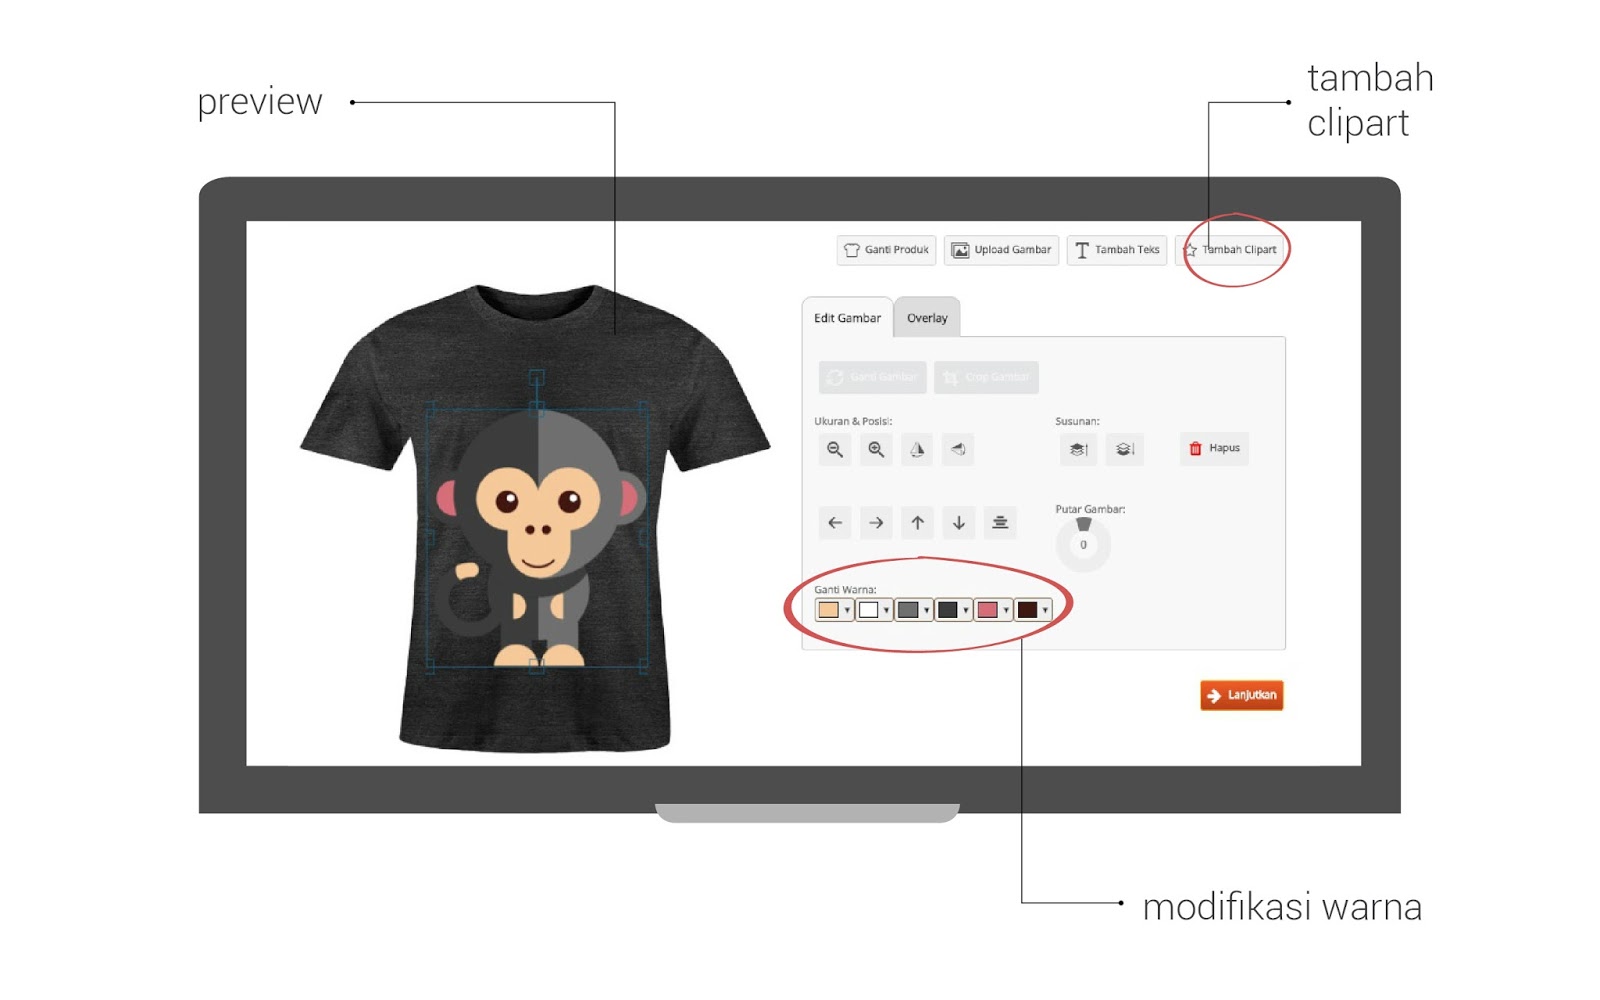The height and width of the screenshot is (1000, 1600).
Task: Move image up with up arrow
Action: tap(917, 523)
